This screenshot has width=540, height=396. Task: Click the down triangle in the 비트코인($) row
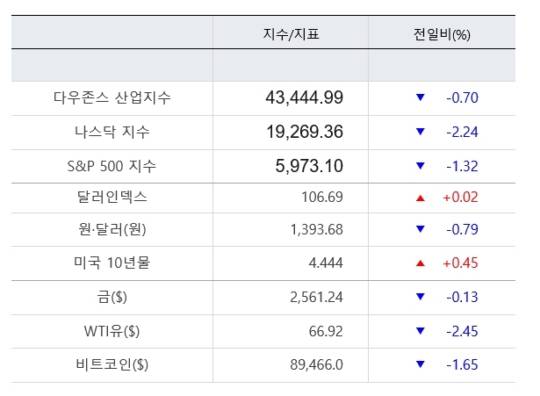click(x=420, y=364)
